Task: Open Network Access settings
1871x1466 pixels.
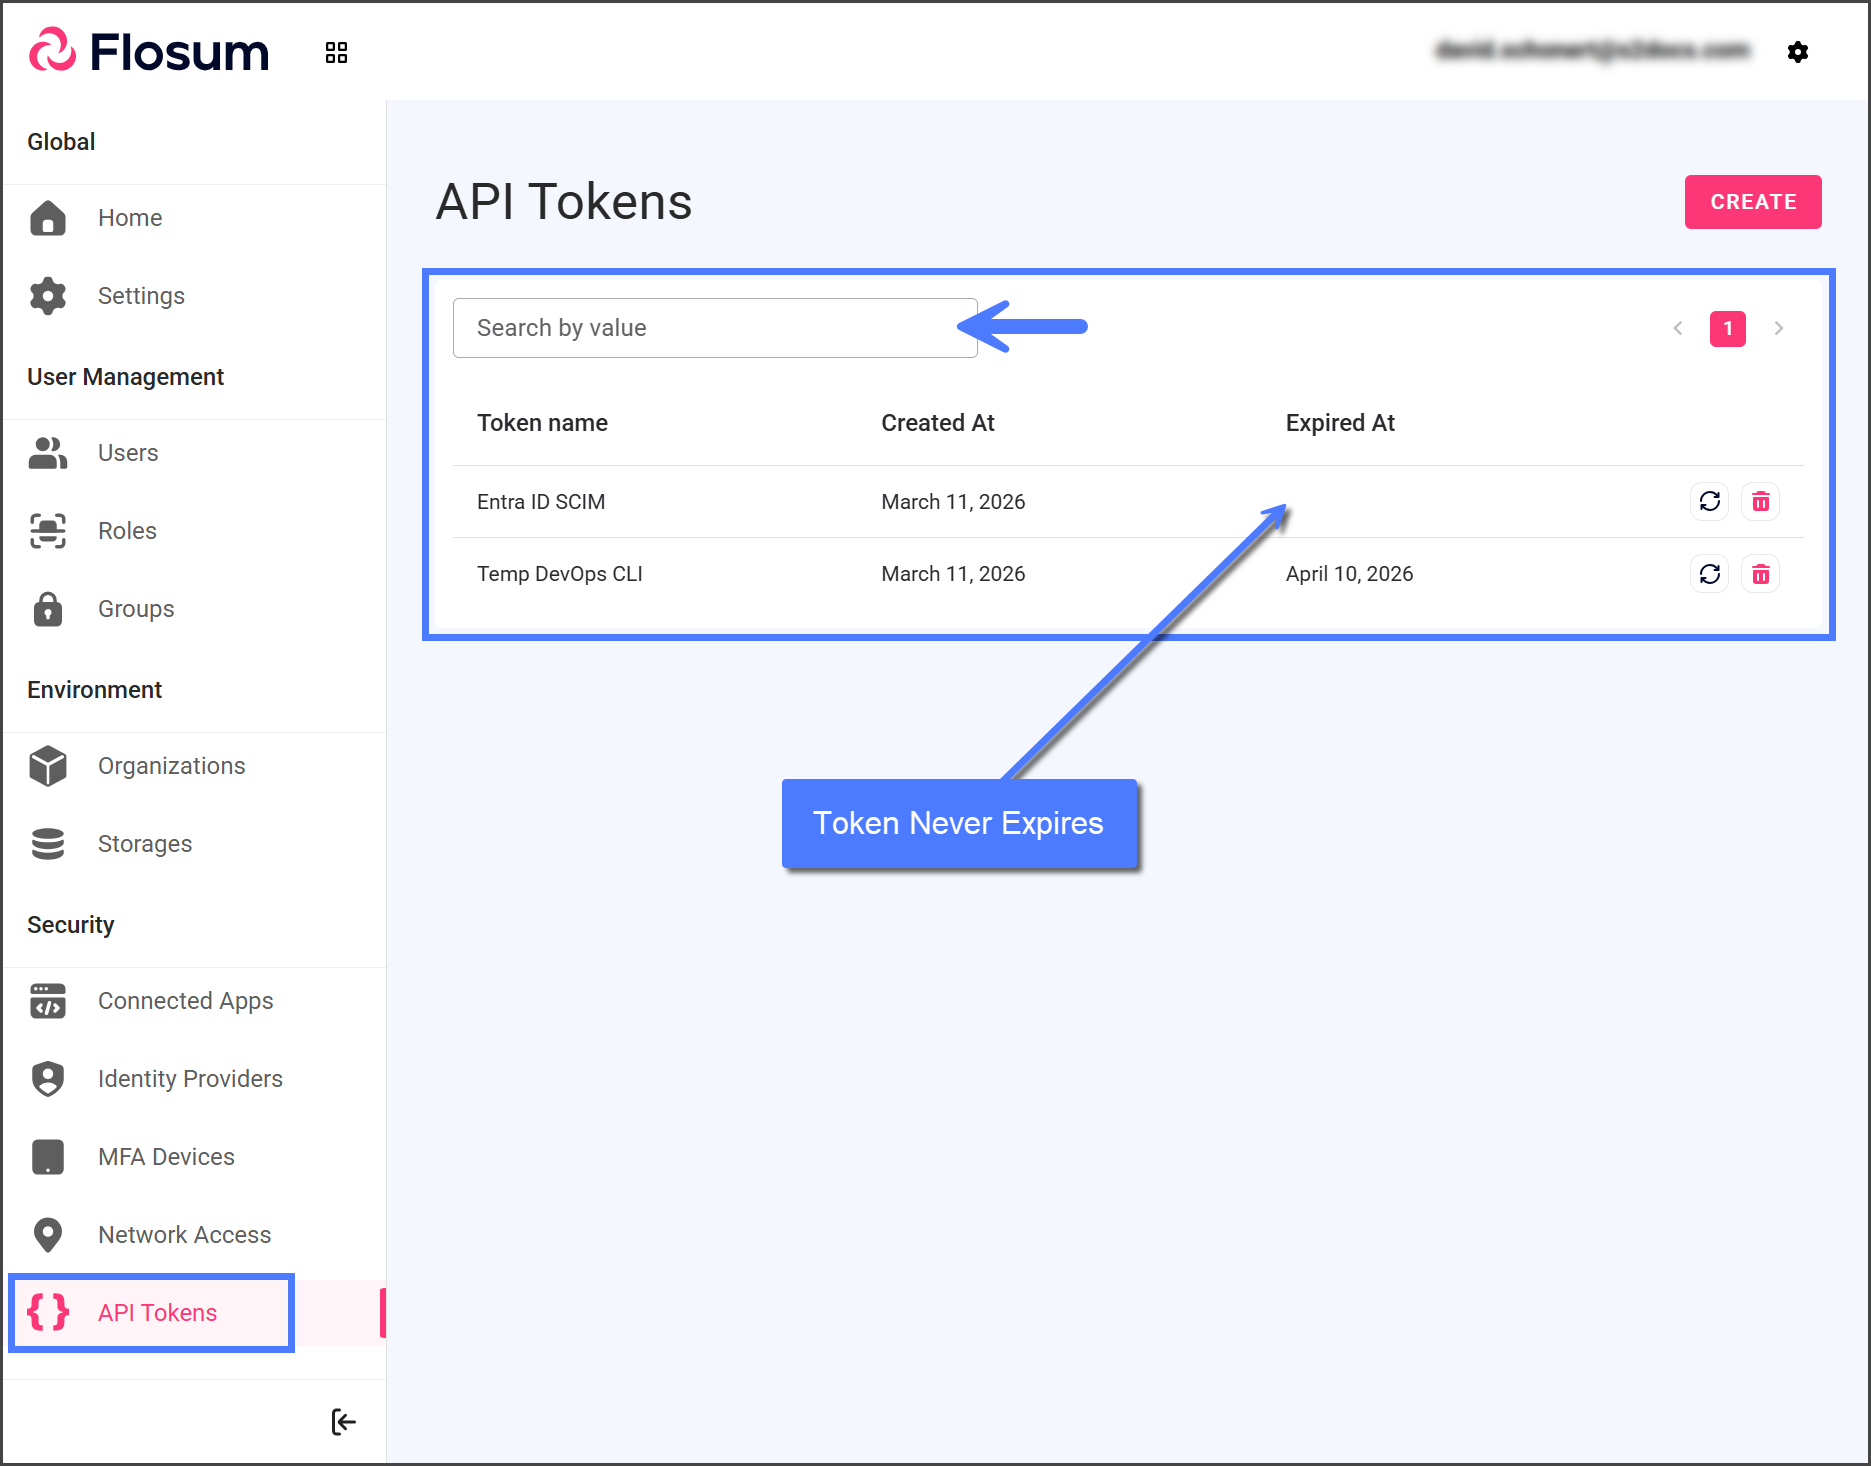Action: (184, 1235)
